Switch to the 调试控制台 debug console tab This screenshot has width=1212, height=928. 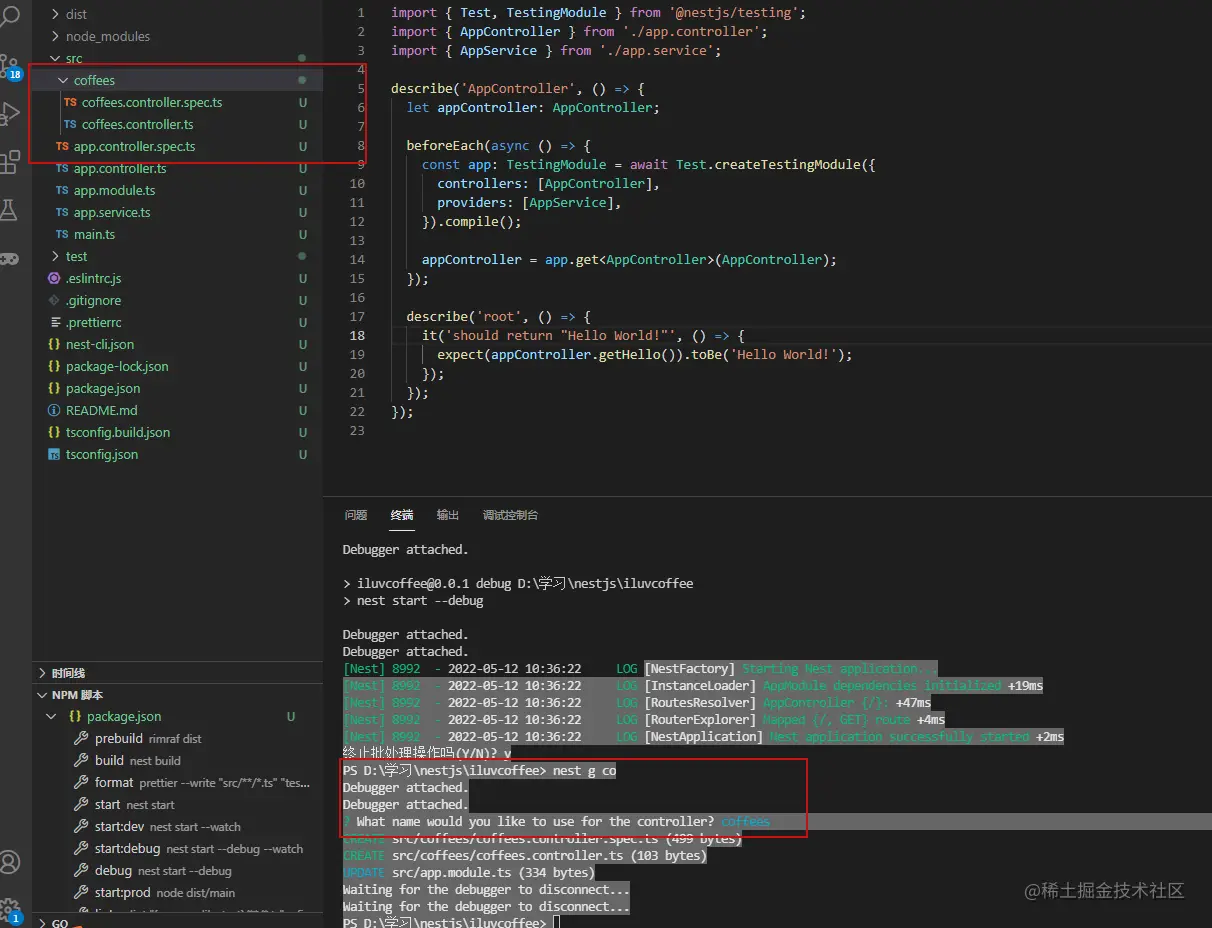[510, 515]
